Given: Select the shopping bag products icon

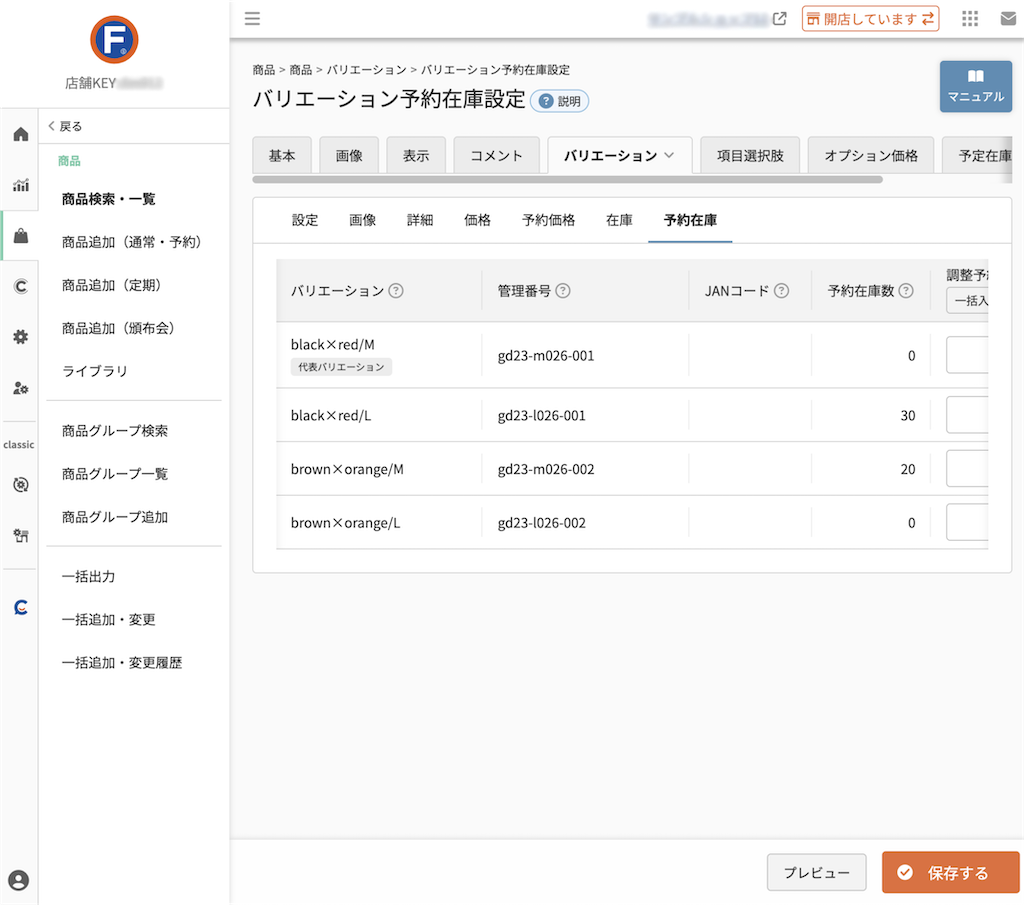Looking at the screenshot, I should tap(21, 236).
